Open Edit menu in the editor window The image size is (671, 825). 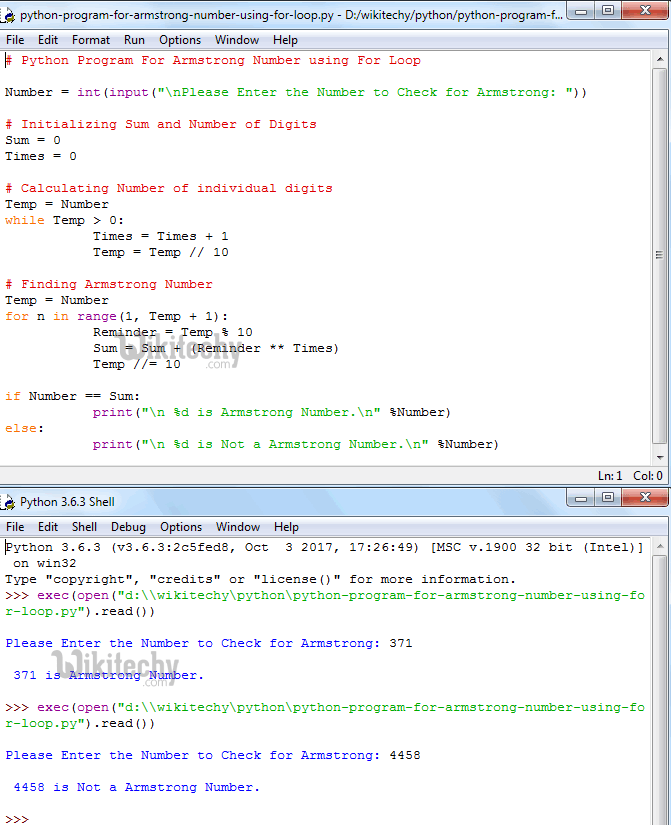tap(47, 40)
